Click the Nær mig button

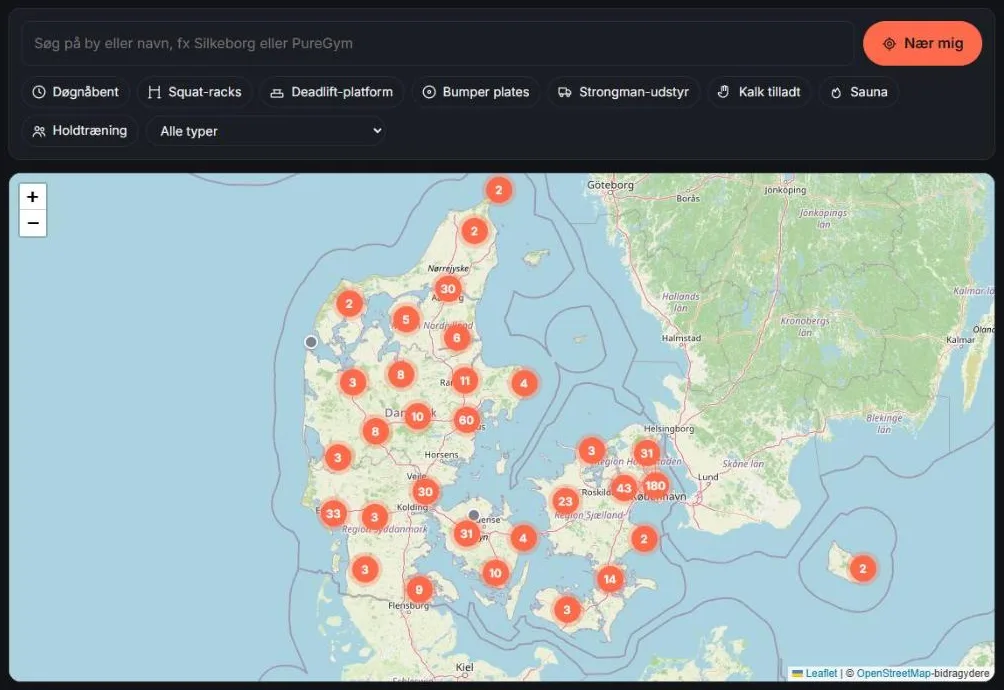922,44
